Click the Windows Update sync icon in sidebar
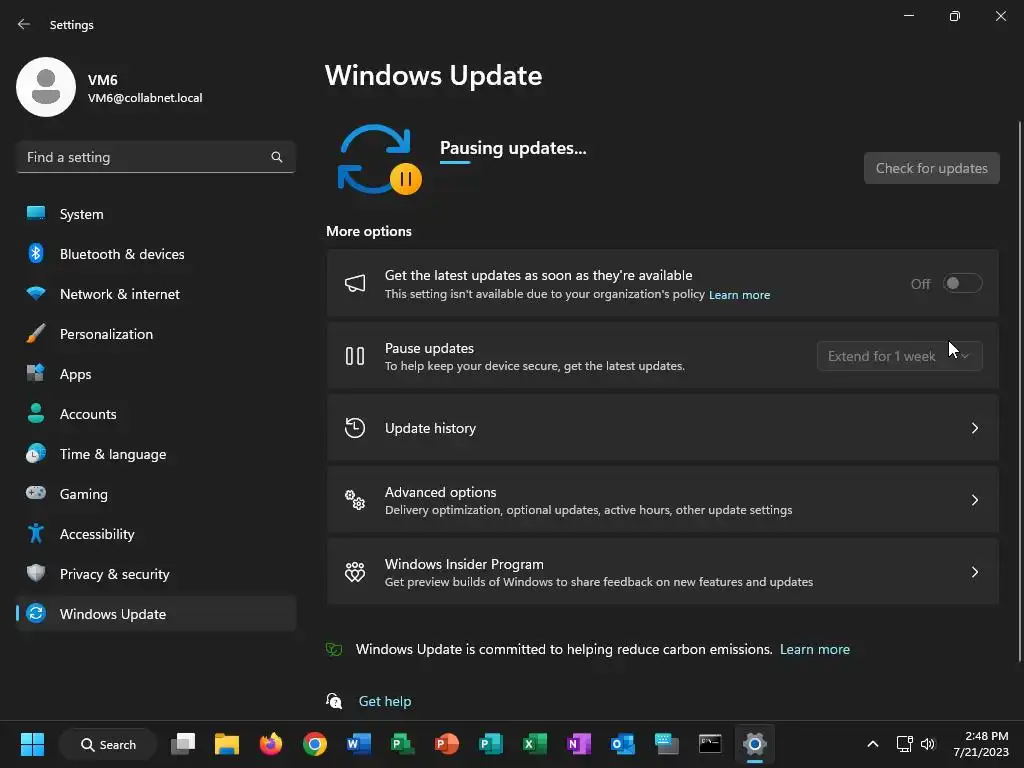Screen dimensions: 1024x768 36,613
